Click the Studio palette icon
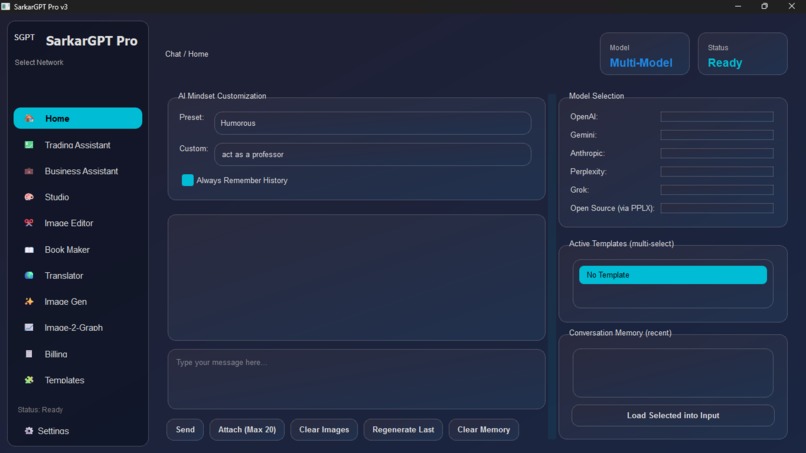Image resolution: width=806 pixels, height=453 pixels. coord(29,197)
